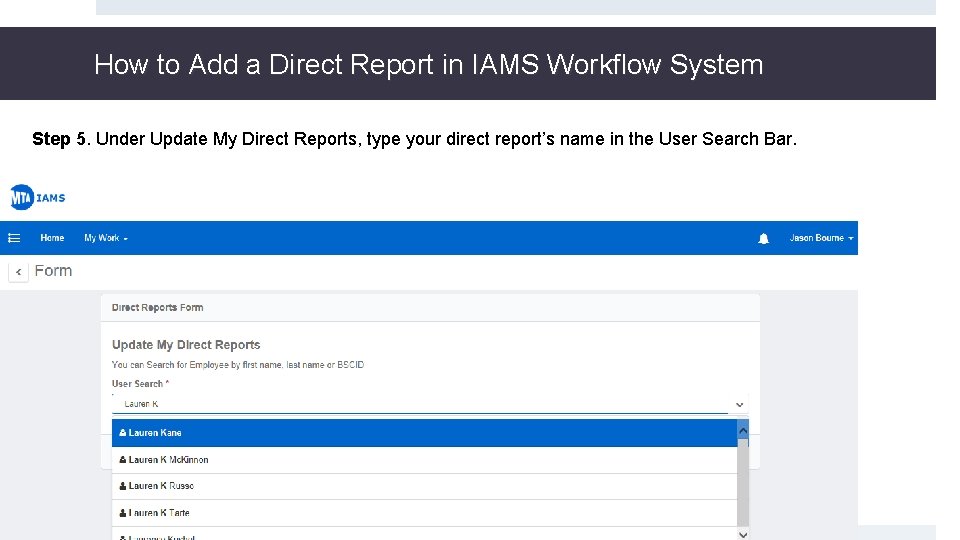The width and height of the screenshot is (960, 540).
Task: Click the person icon beside Lauren K Tarte
Action: 122,513
